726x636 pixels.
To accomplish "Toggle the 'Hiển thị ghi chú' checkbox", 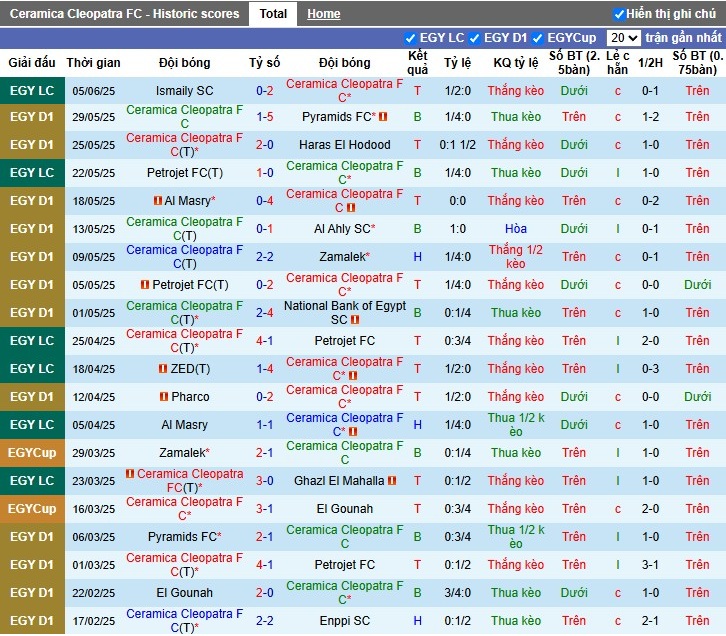I will tap(619, 14).
